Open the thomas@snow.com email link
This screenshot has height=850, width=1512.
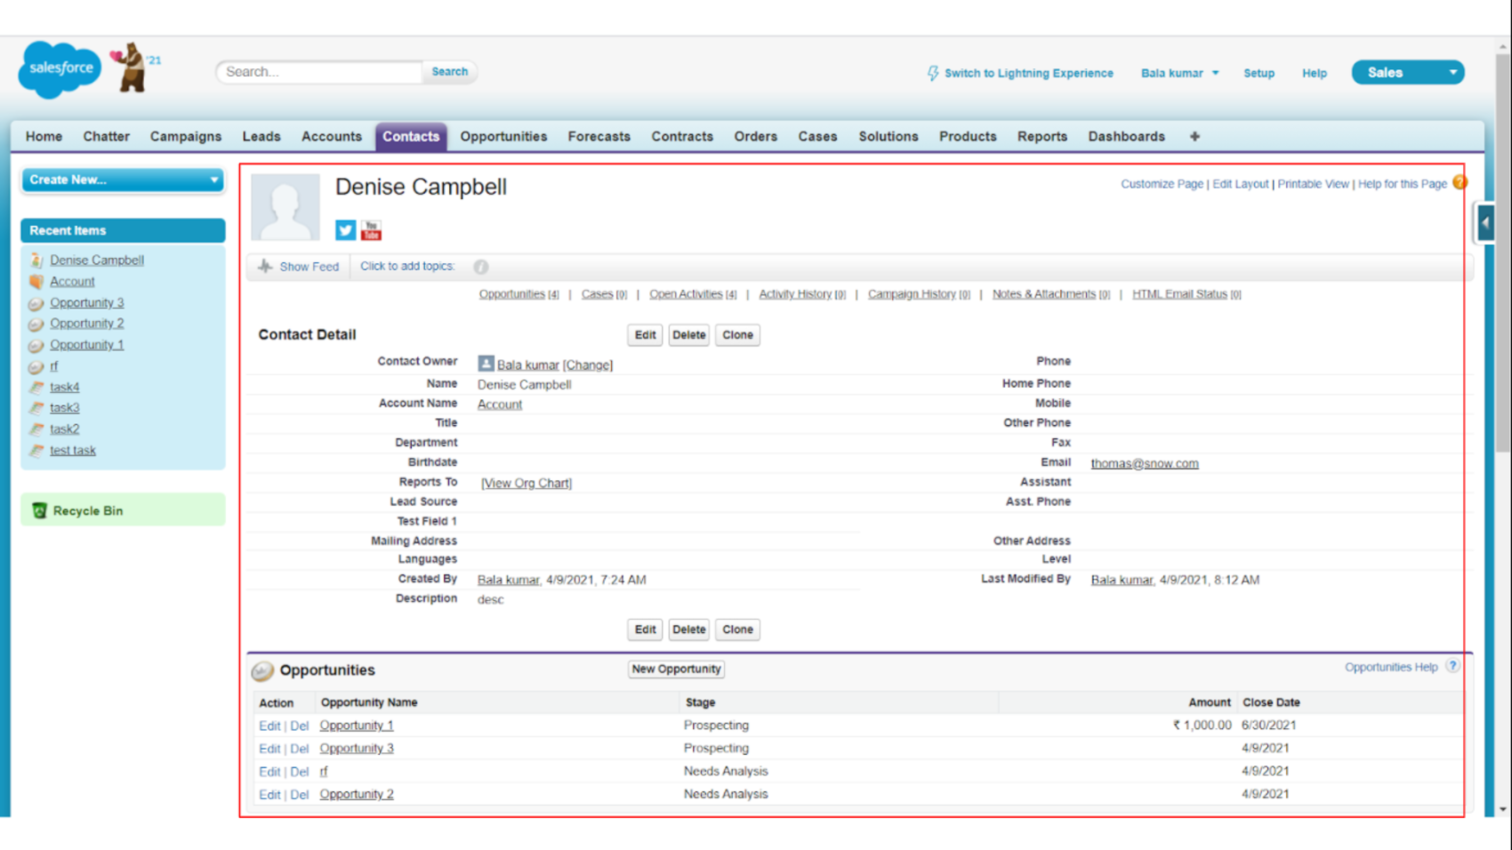(x=1143, y=463)
